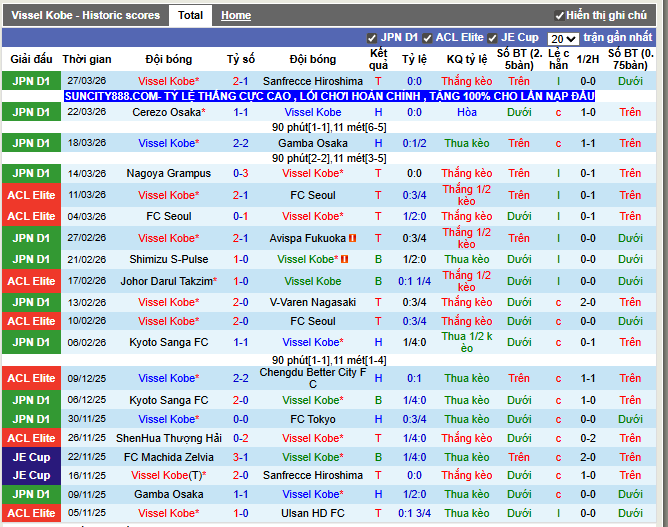Viewport: 668px width, 527px height.
Task: Uncheck the JPN D1 filter checkbox
Action: coord(372,38)
